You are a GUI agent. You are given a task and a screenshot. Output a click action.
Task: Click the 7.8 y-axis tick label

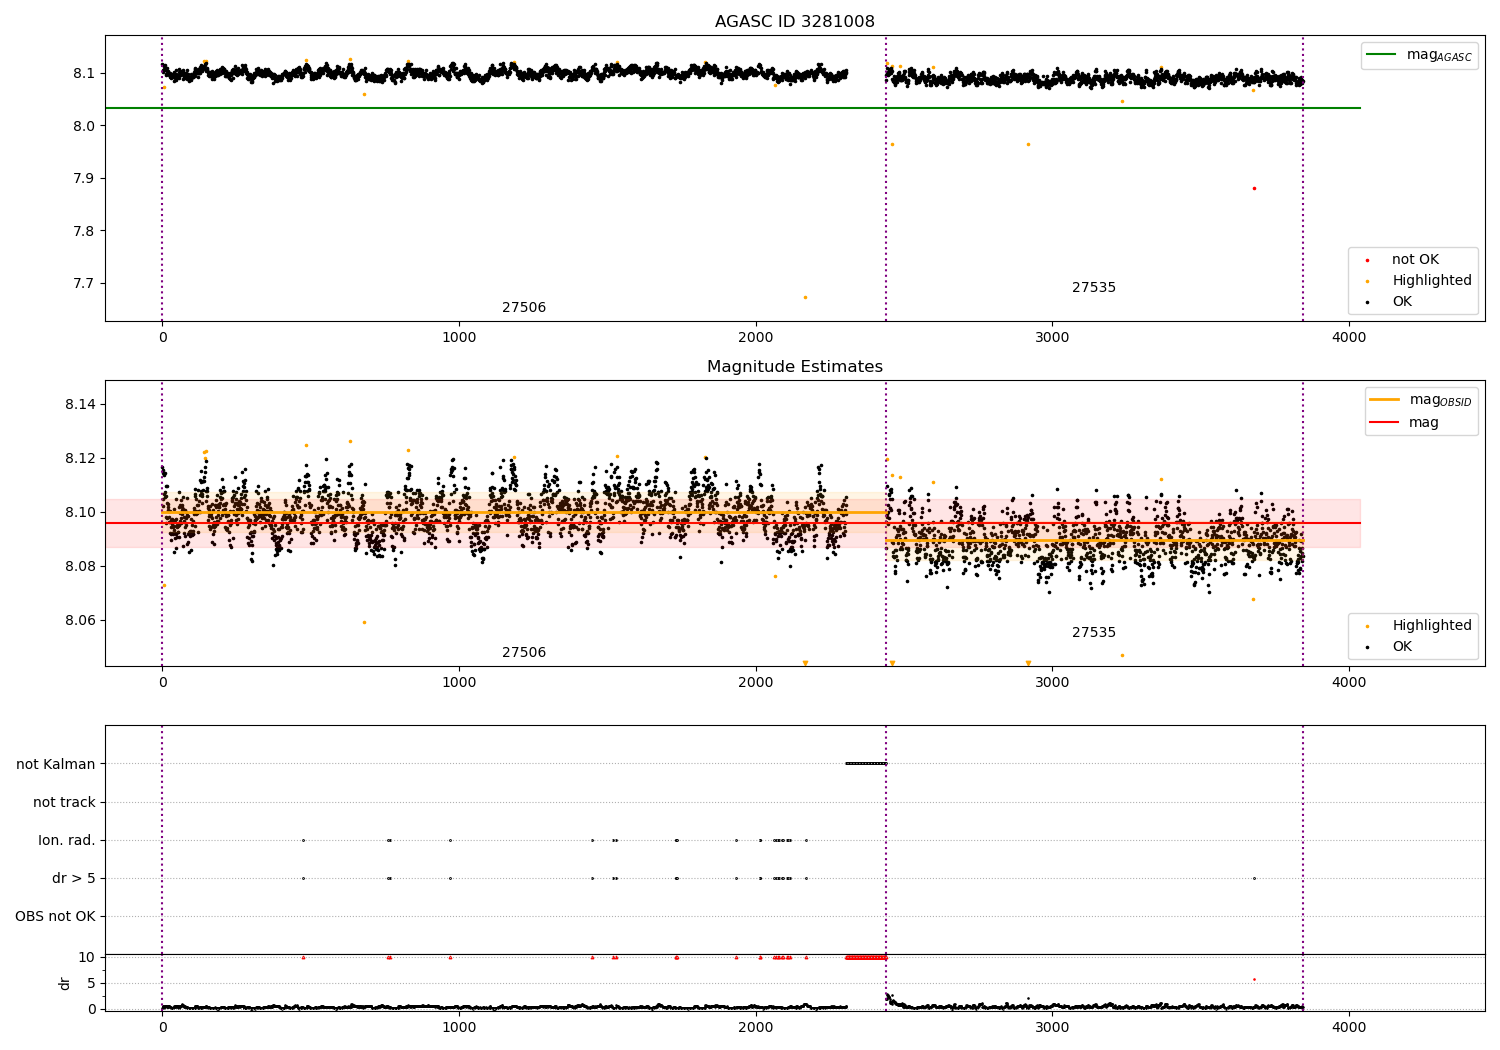pos(84,231)
